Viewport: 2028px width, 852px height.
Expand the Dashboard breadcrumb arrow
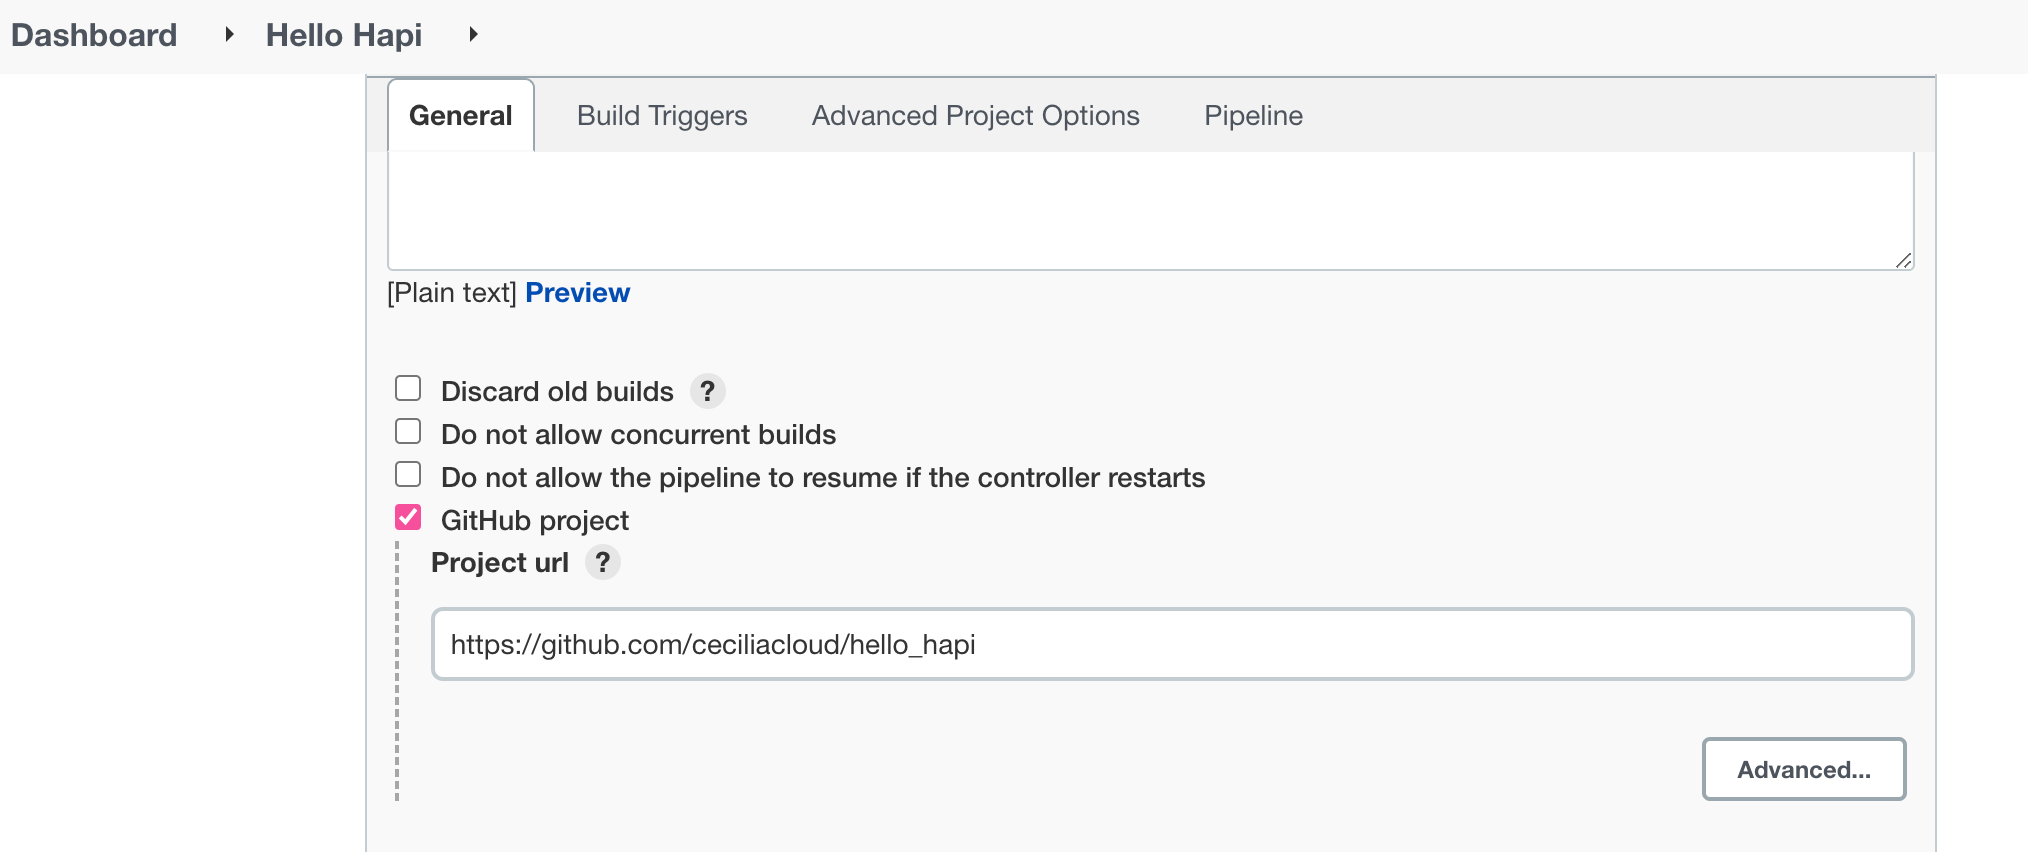click(229, 35)
